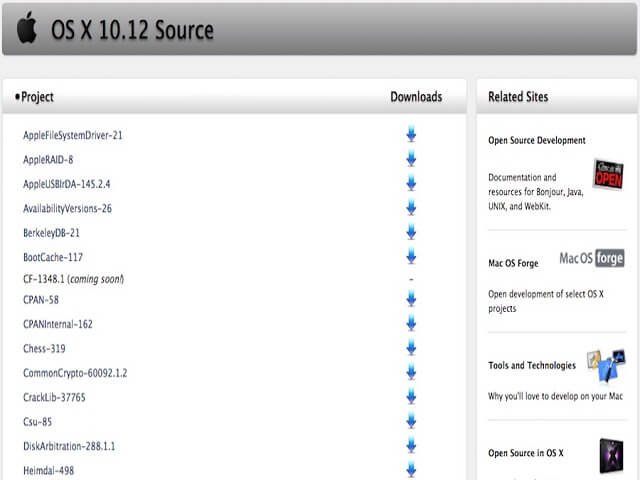This screenshot has width=640, height=480.
Task: Click the DiskArbitration-288.1.1 download arrow
Action: pos(411,446)
